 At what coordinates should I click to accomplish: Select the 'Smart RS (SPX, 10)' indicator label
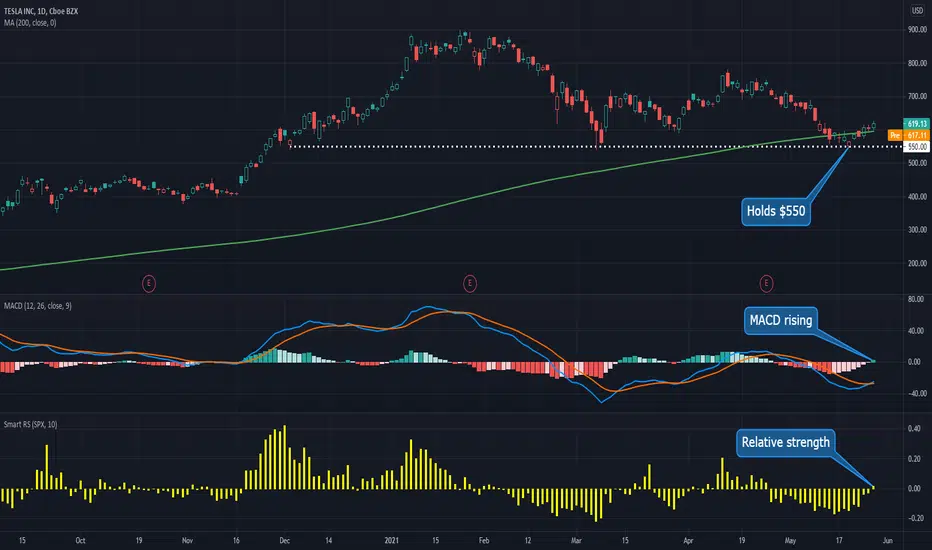click(30, 425)
